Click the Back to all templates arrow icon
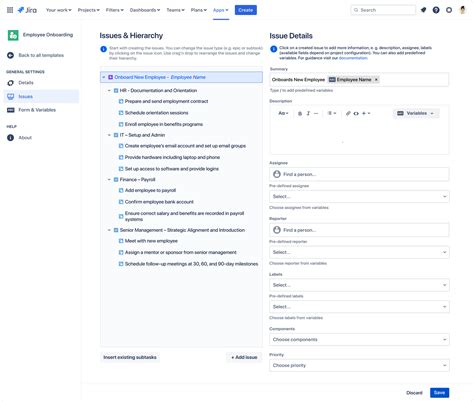 coord(10,55)
